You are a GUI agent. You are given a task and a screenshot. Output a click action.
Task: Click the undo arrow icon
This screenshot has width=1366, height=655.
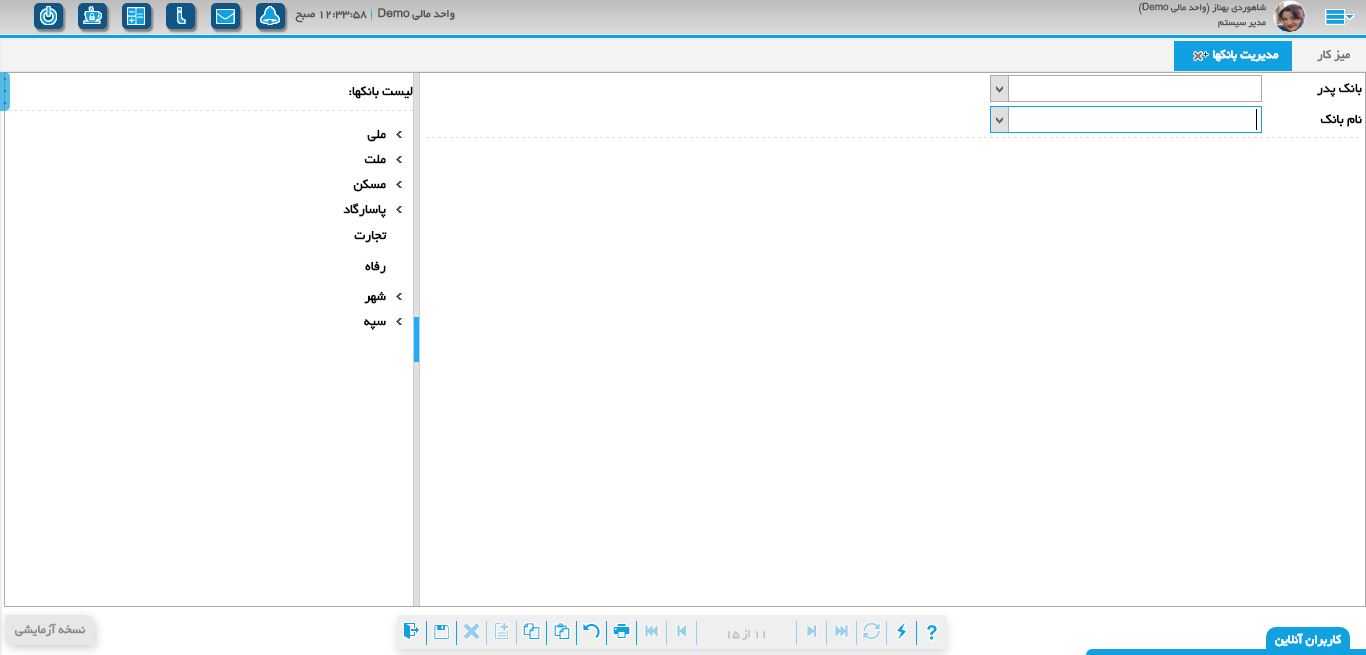pyautogui.click(x=591, y=631)
